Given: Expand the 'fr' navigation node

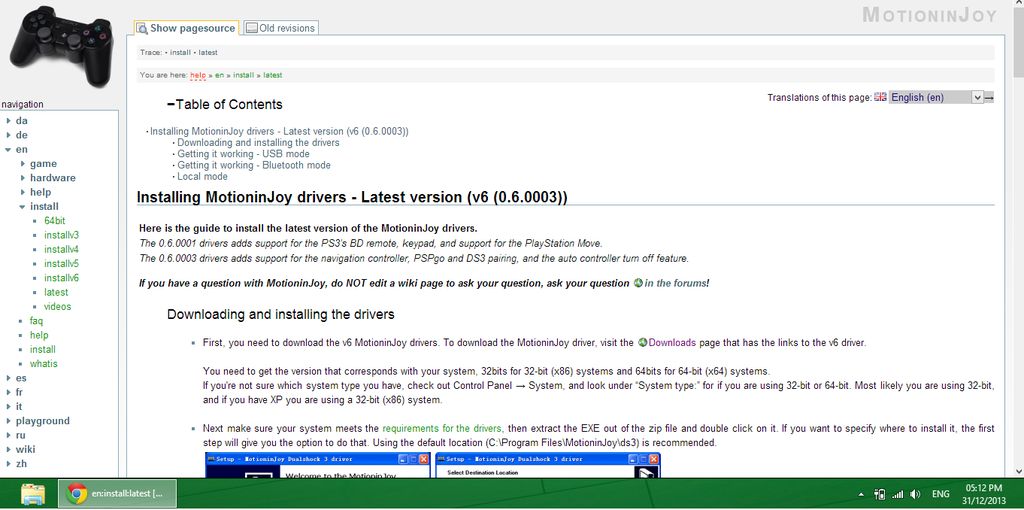Looking at the screenshot, I should point(8,392).
